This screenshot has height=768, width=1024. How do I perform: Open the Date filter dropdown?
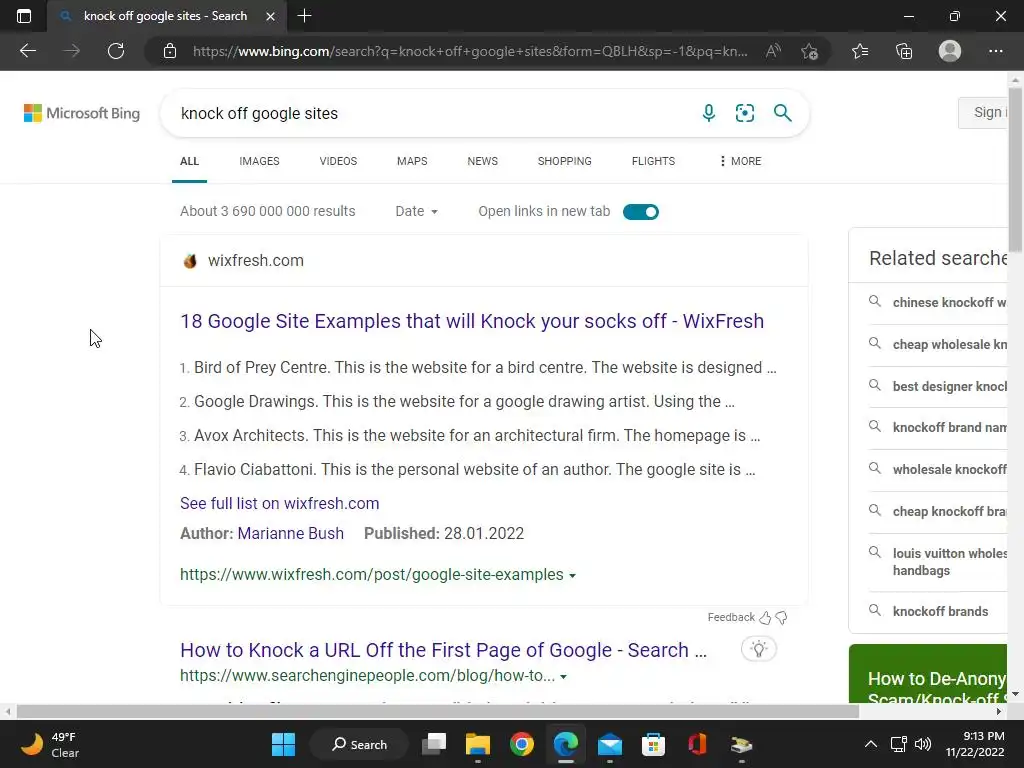[x=416, y=211]
